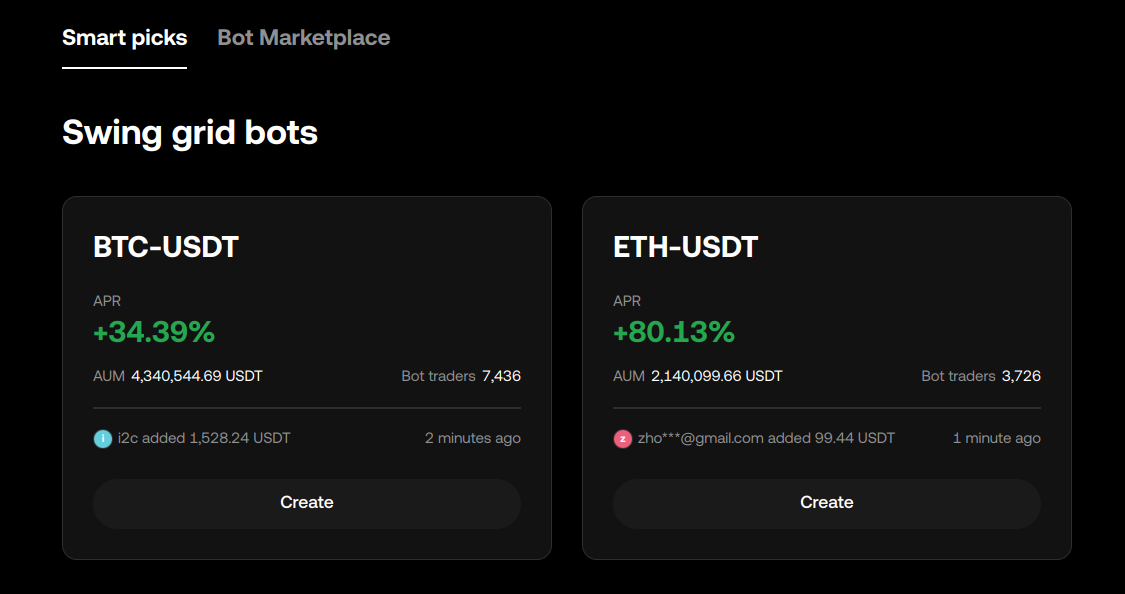This screenshot has width=1125, height=594.
Task: Click the +80.13% APR value
Action: [673, 332]
